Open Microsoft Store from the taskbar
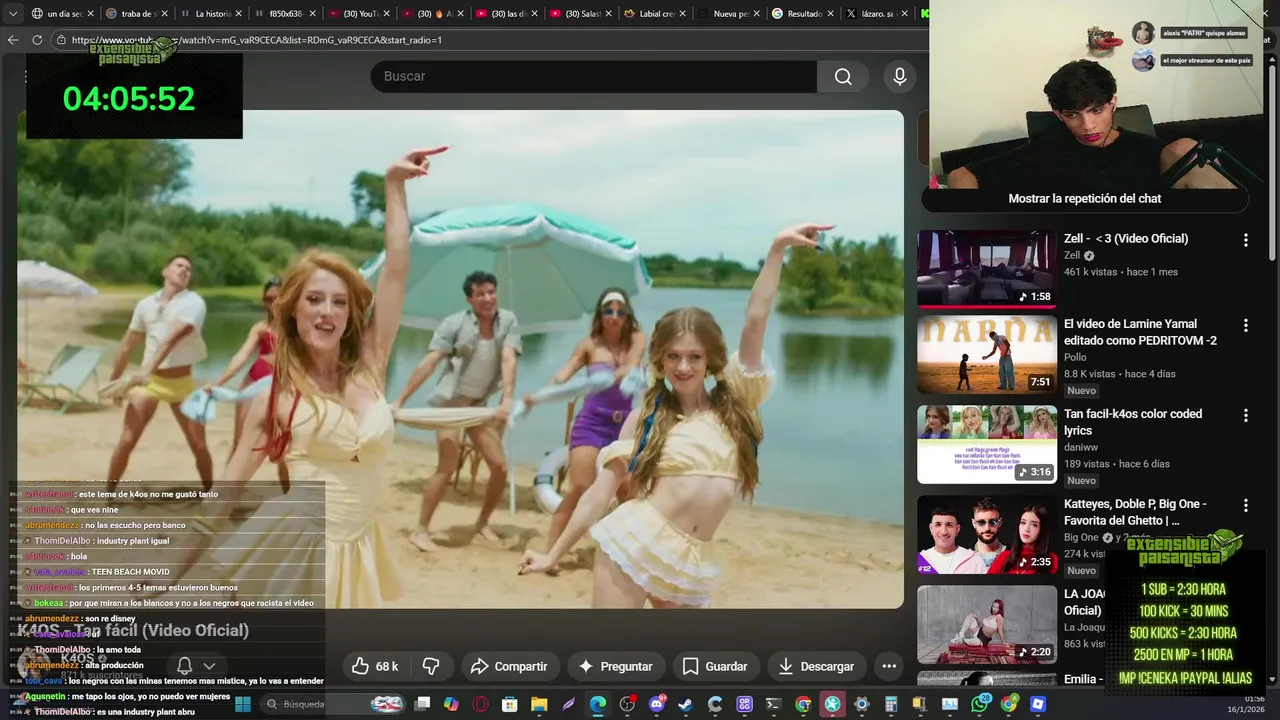The width and height of the screenshot is (1280, 720). coord(509,704)
